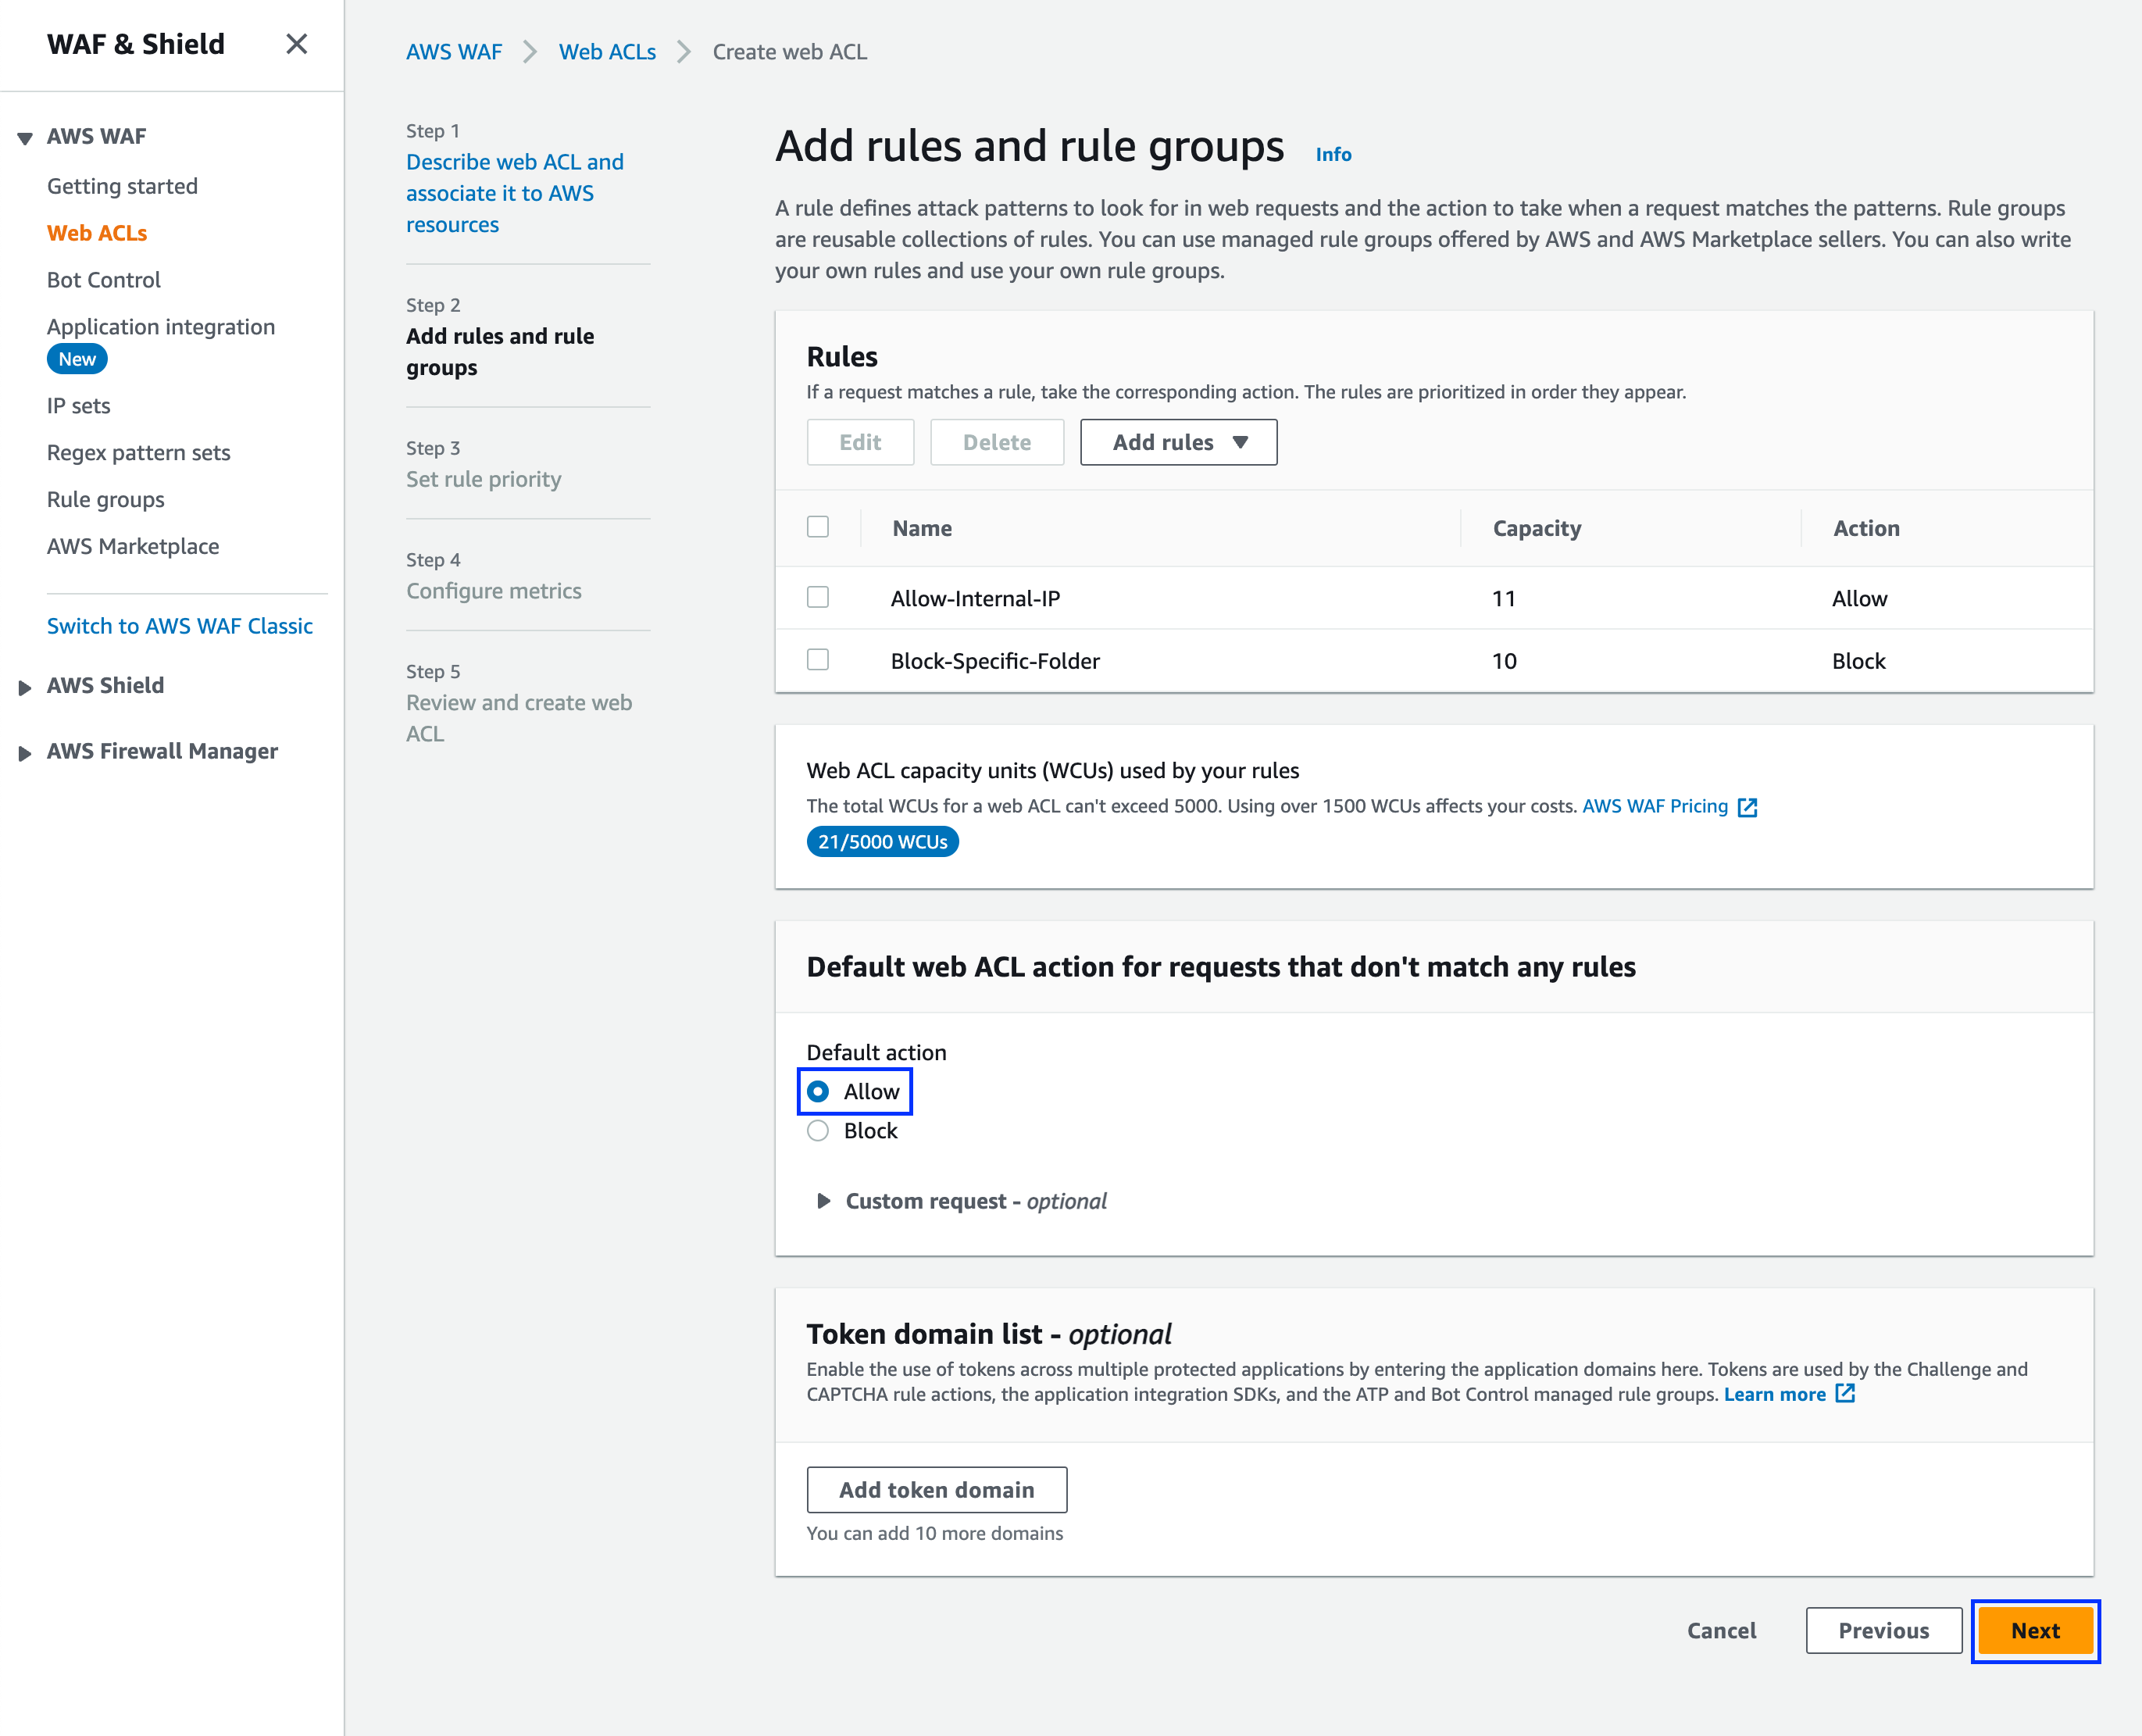Open the Info link beside heading
The width and height of the screenshot is (2142, 1736).
pos(1333,154)
